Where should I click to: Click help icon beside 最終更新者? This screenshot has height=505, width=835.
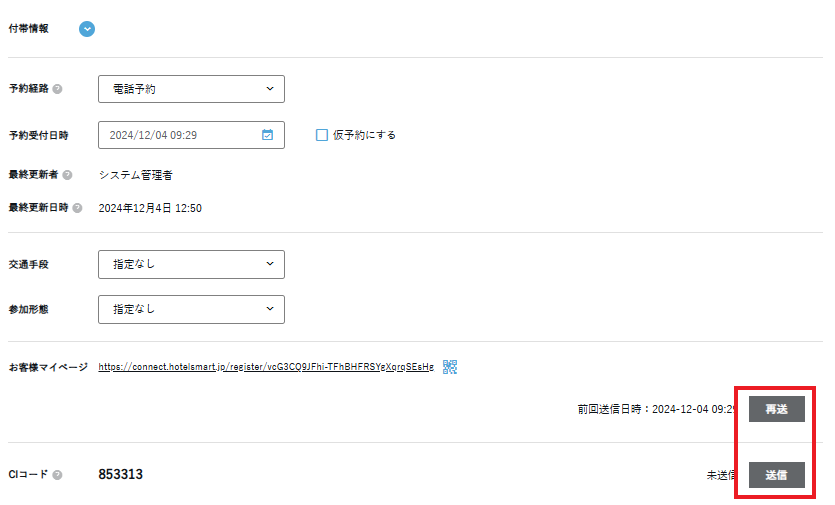click(67, 175)
